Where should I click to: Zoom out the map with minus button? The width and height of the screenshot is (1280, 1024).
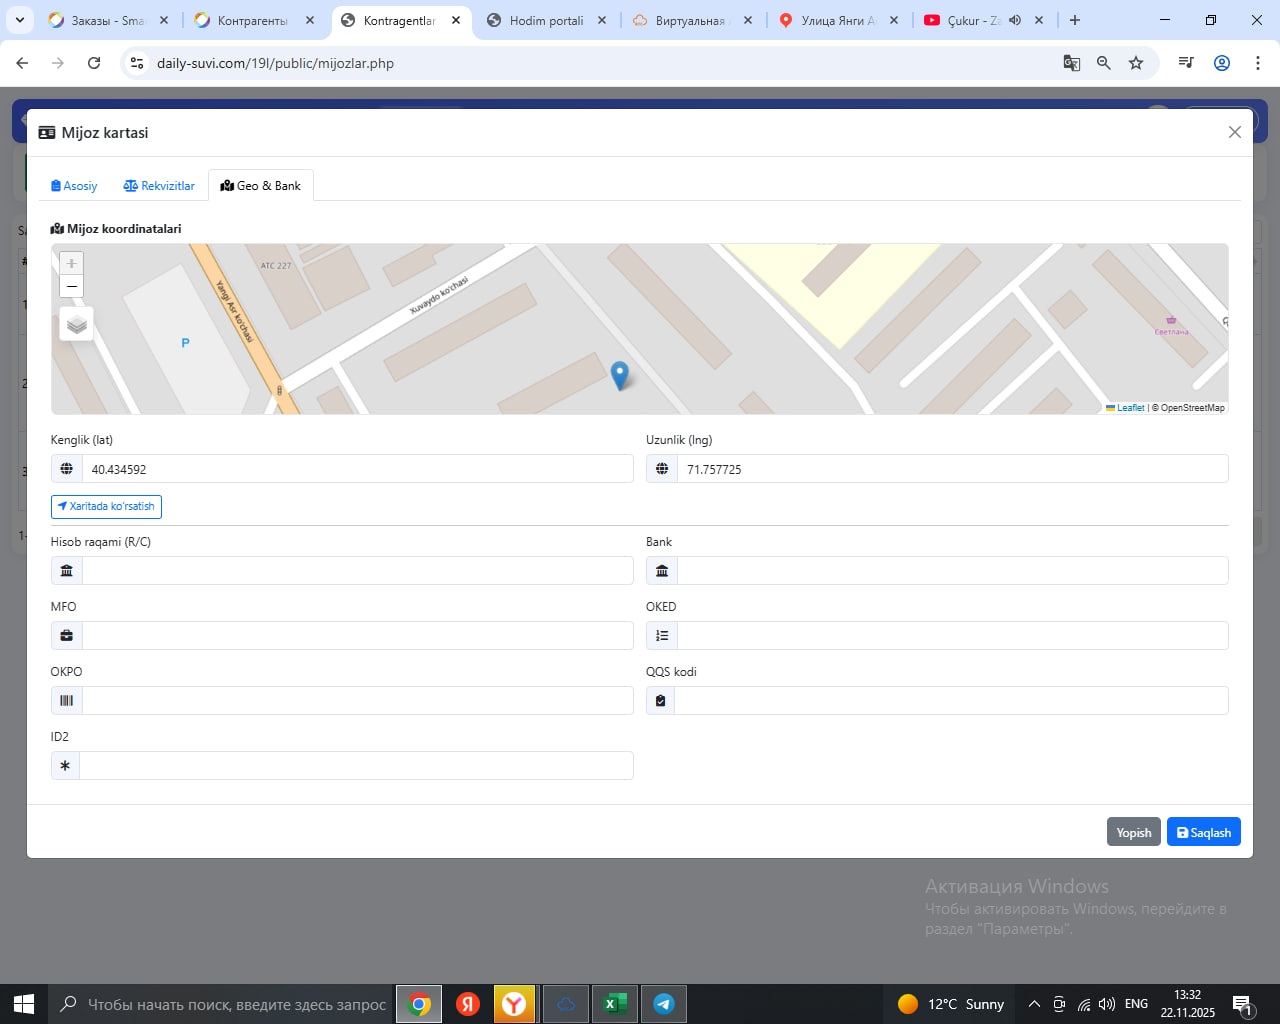point(71,287)
